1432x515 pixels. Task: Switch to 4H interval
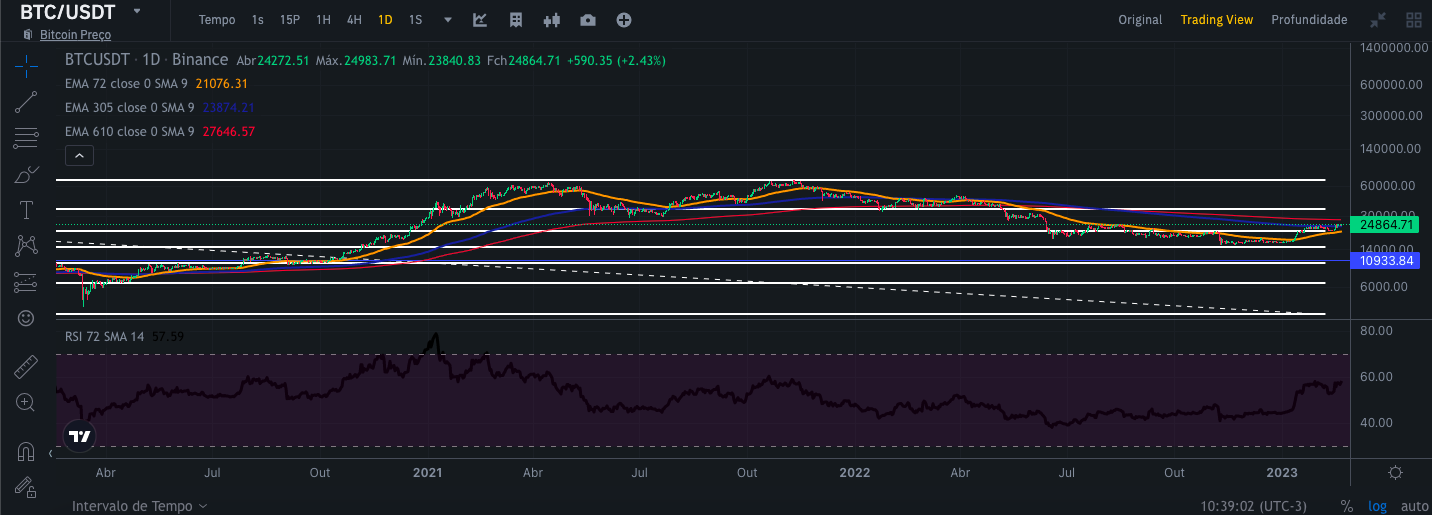click(x=354, y=20)
